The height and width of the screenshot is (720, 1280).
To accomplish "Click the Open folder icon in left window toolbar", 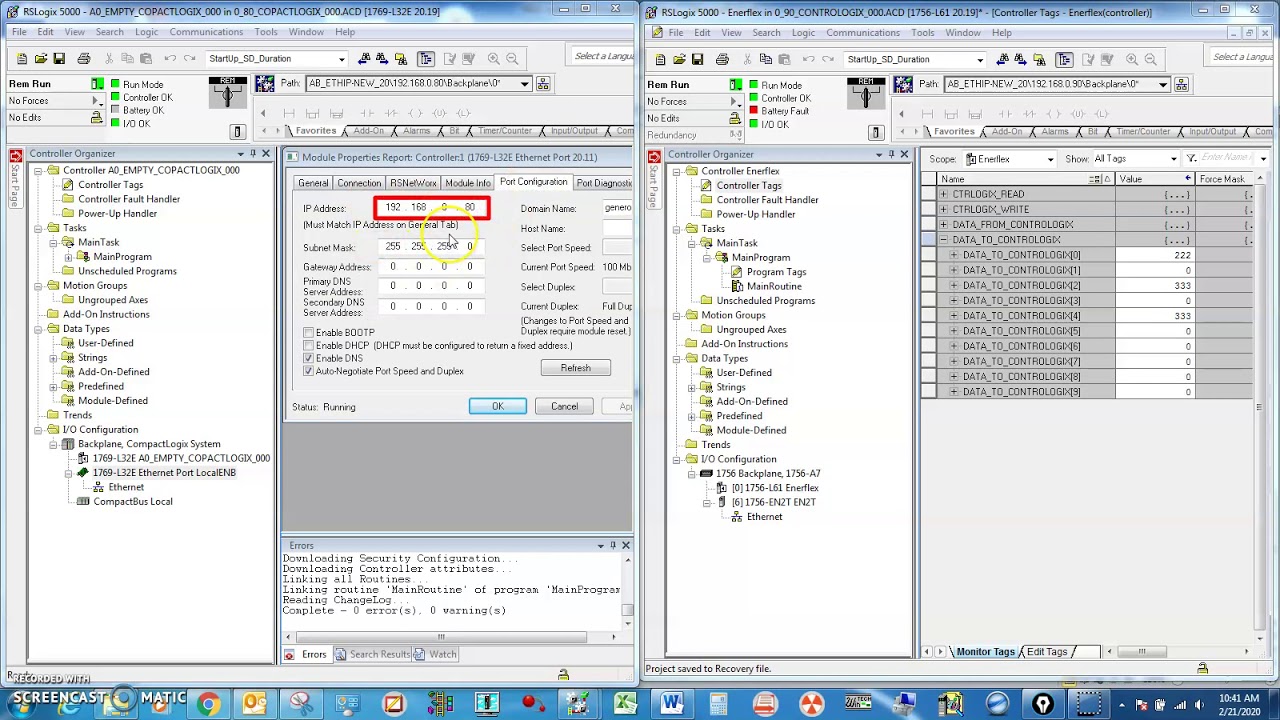I will [x=40, y=59].
